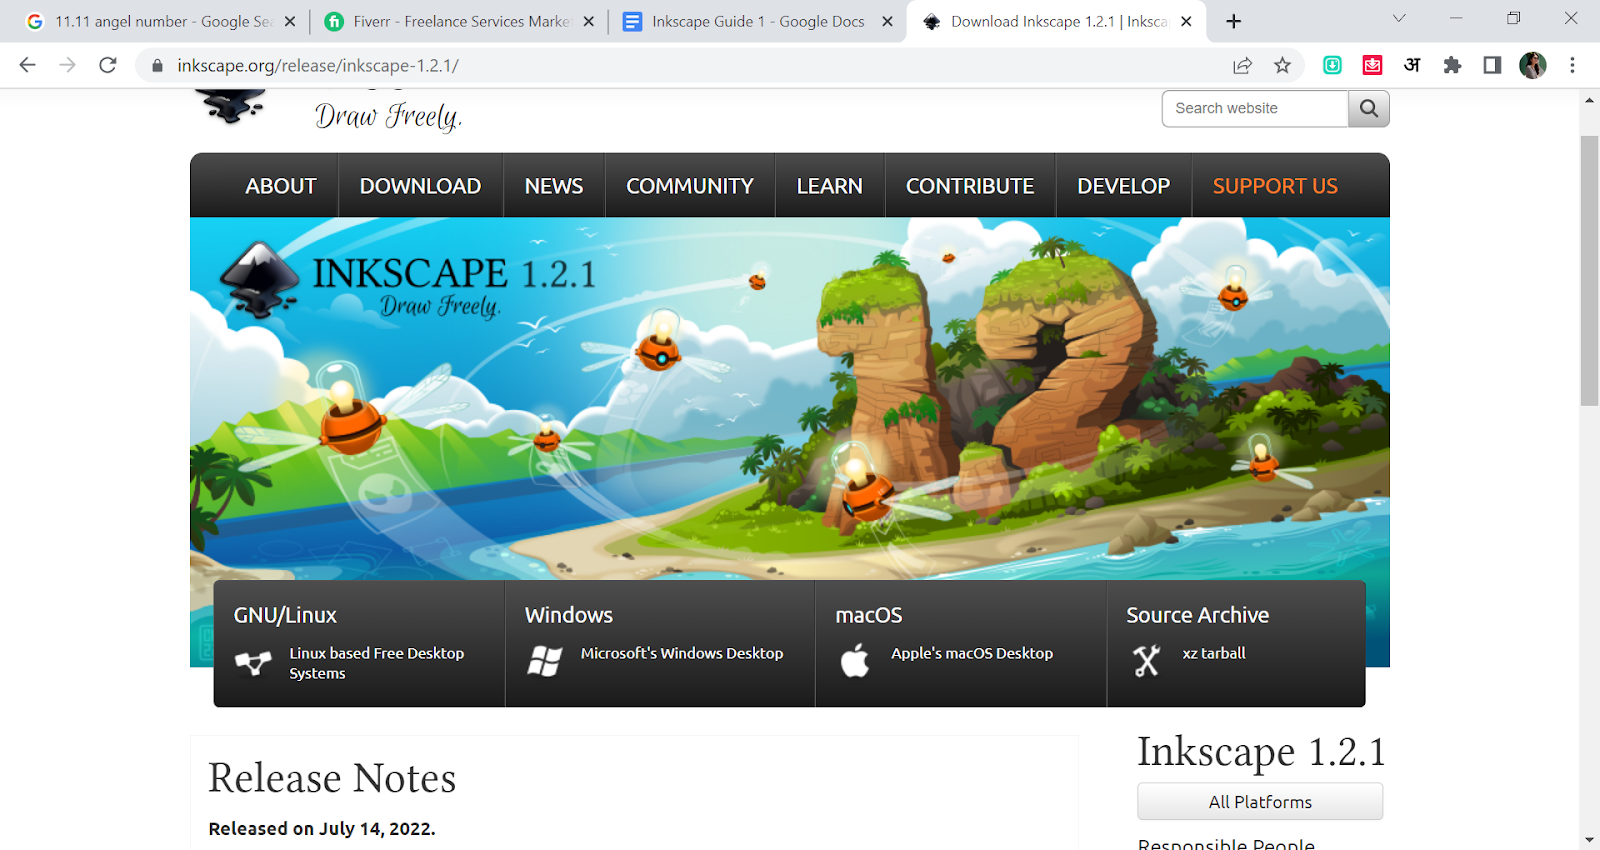
Task: Toggle the browser side panel icon
Action: pyautogui.click(x=1492, y=65)
